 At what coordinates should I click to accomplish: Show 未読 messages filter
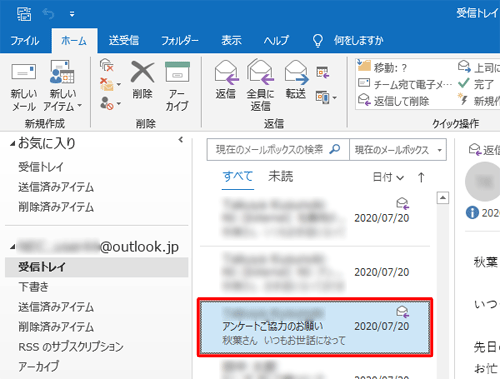pos(280,177)
